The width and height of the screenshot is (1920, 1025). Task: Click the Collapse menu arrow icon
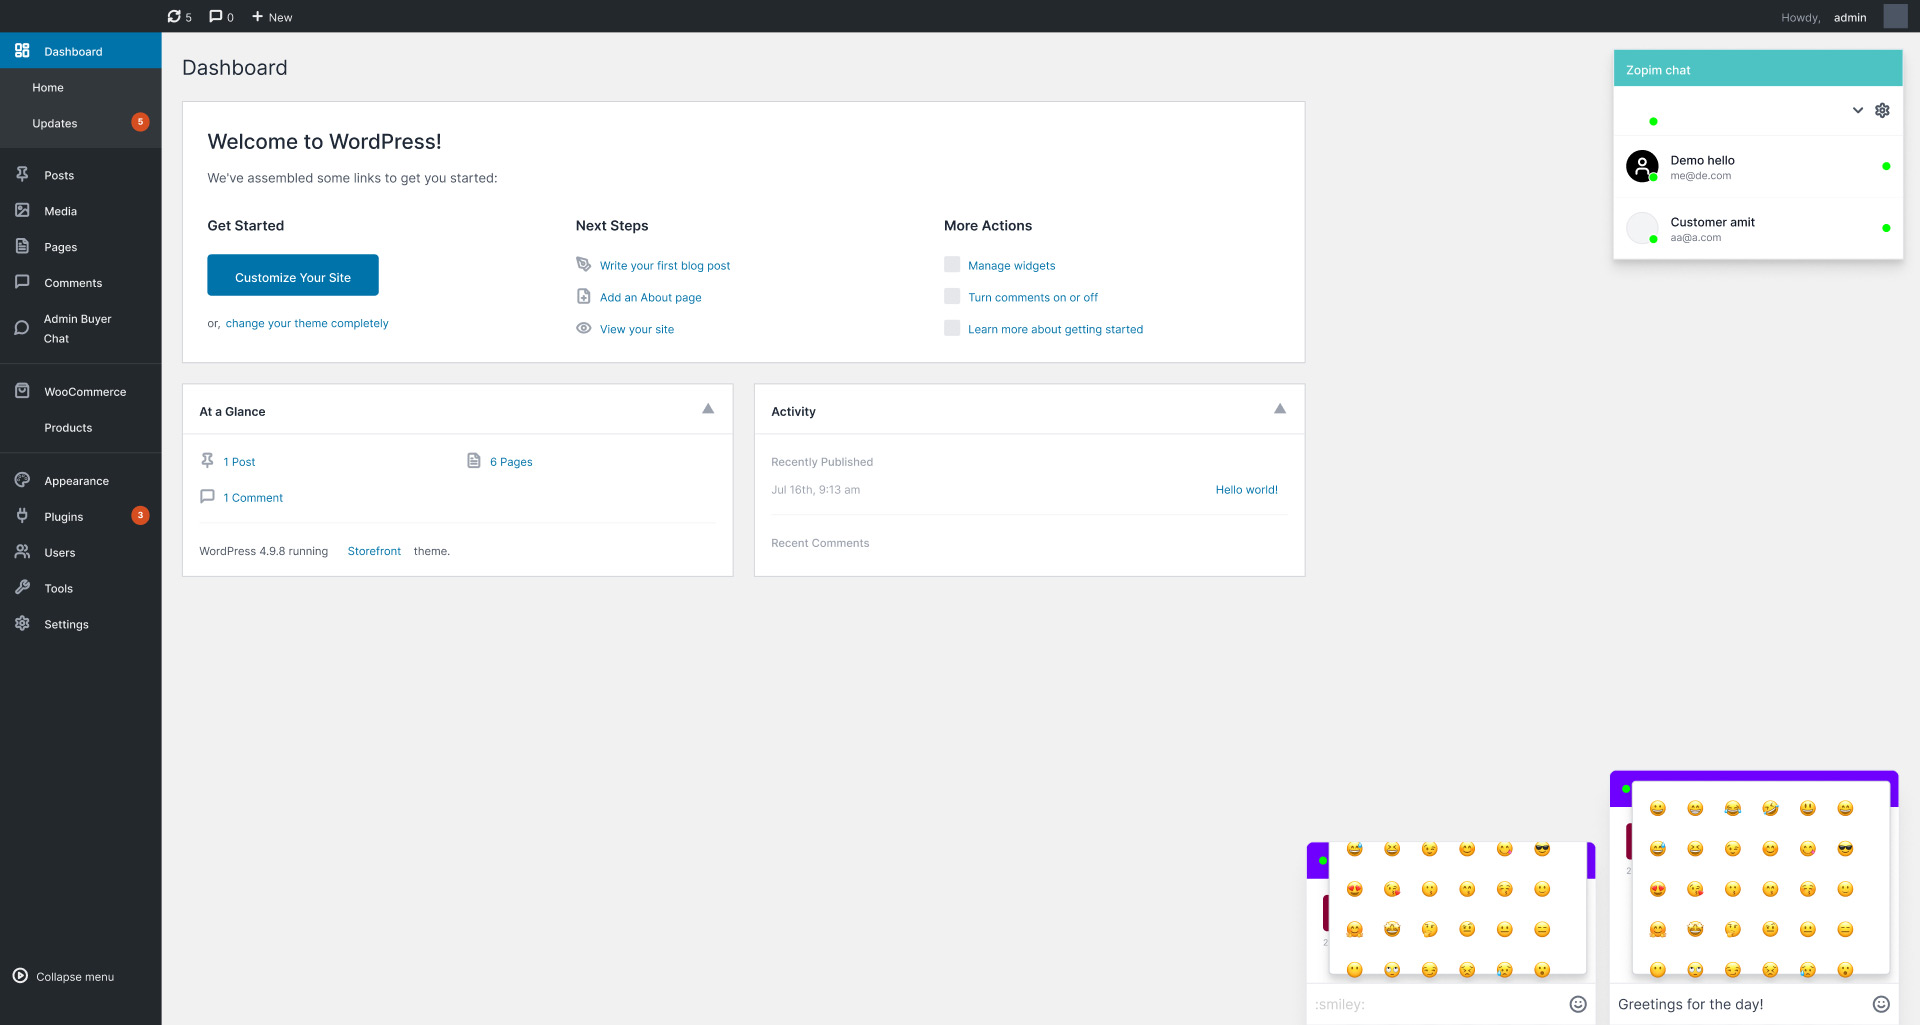[21, 976]
